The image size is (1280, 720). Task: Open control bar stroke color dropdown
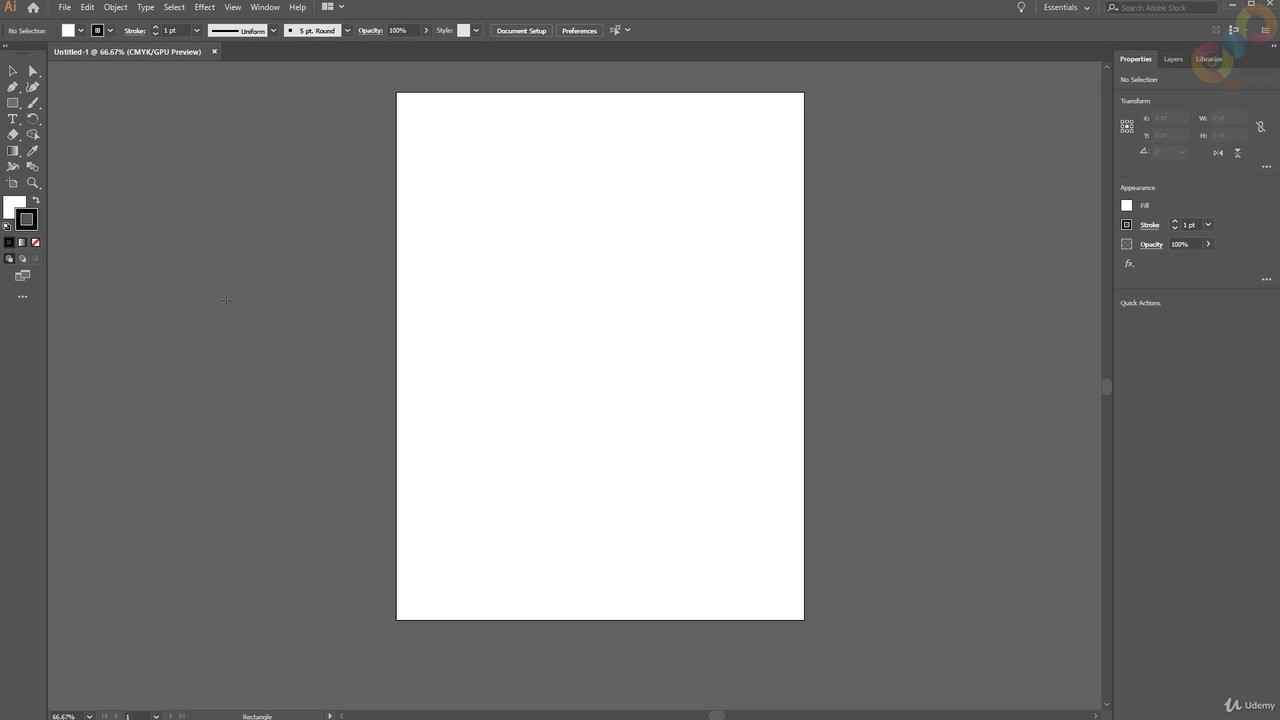coord(110,31)
